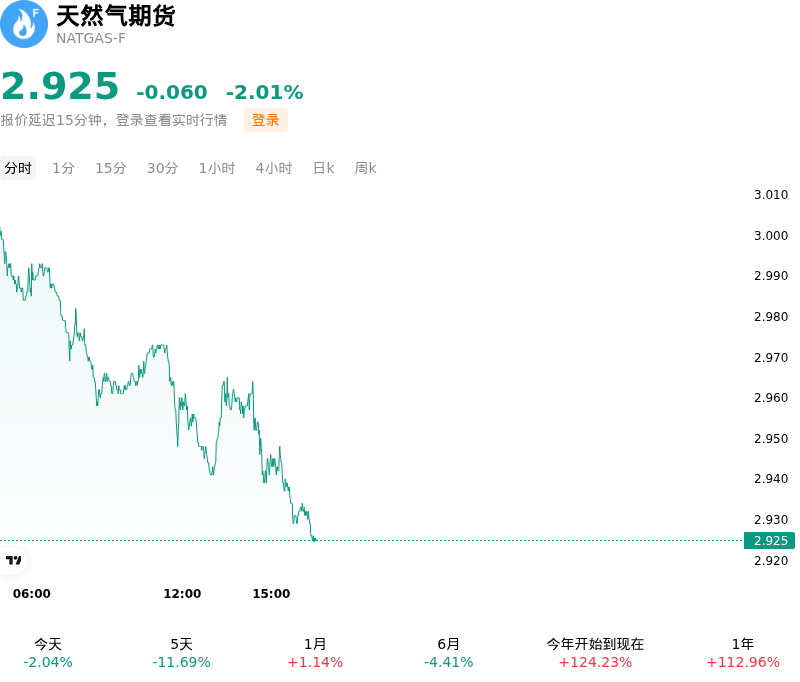
Task: Select 今年开始到现在 +124.23% range
Action: (x=595, y=653)
